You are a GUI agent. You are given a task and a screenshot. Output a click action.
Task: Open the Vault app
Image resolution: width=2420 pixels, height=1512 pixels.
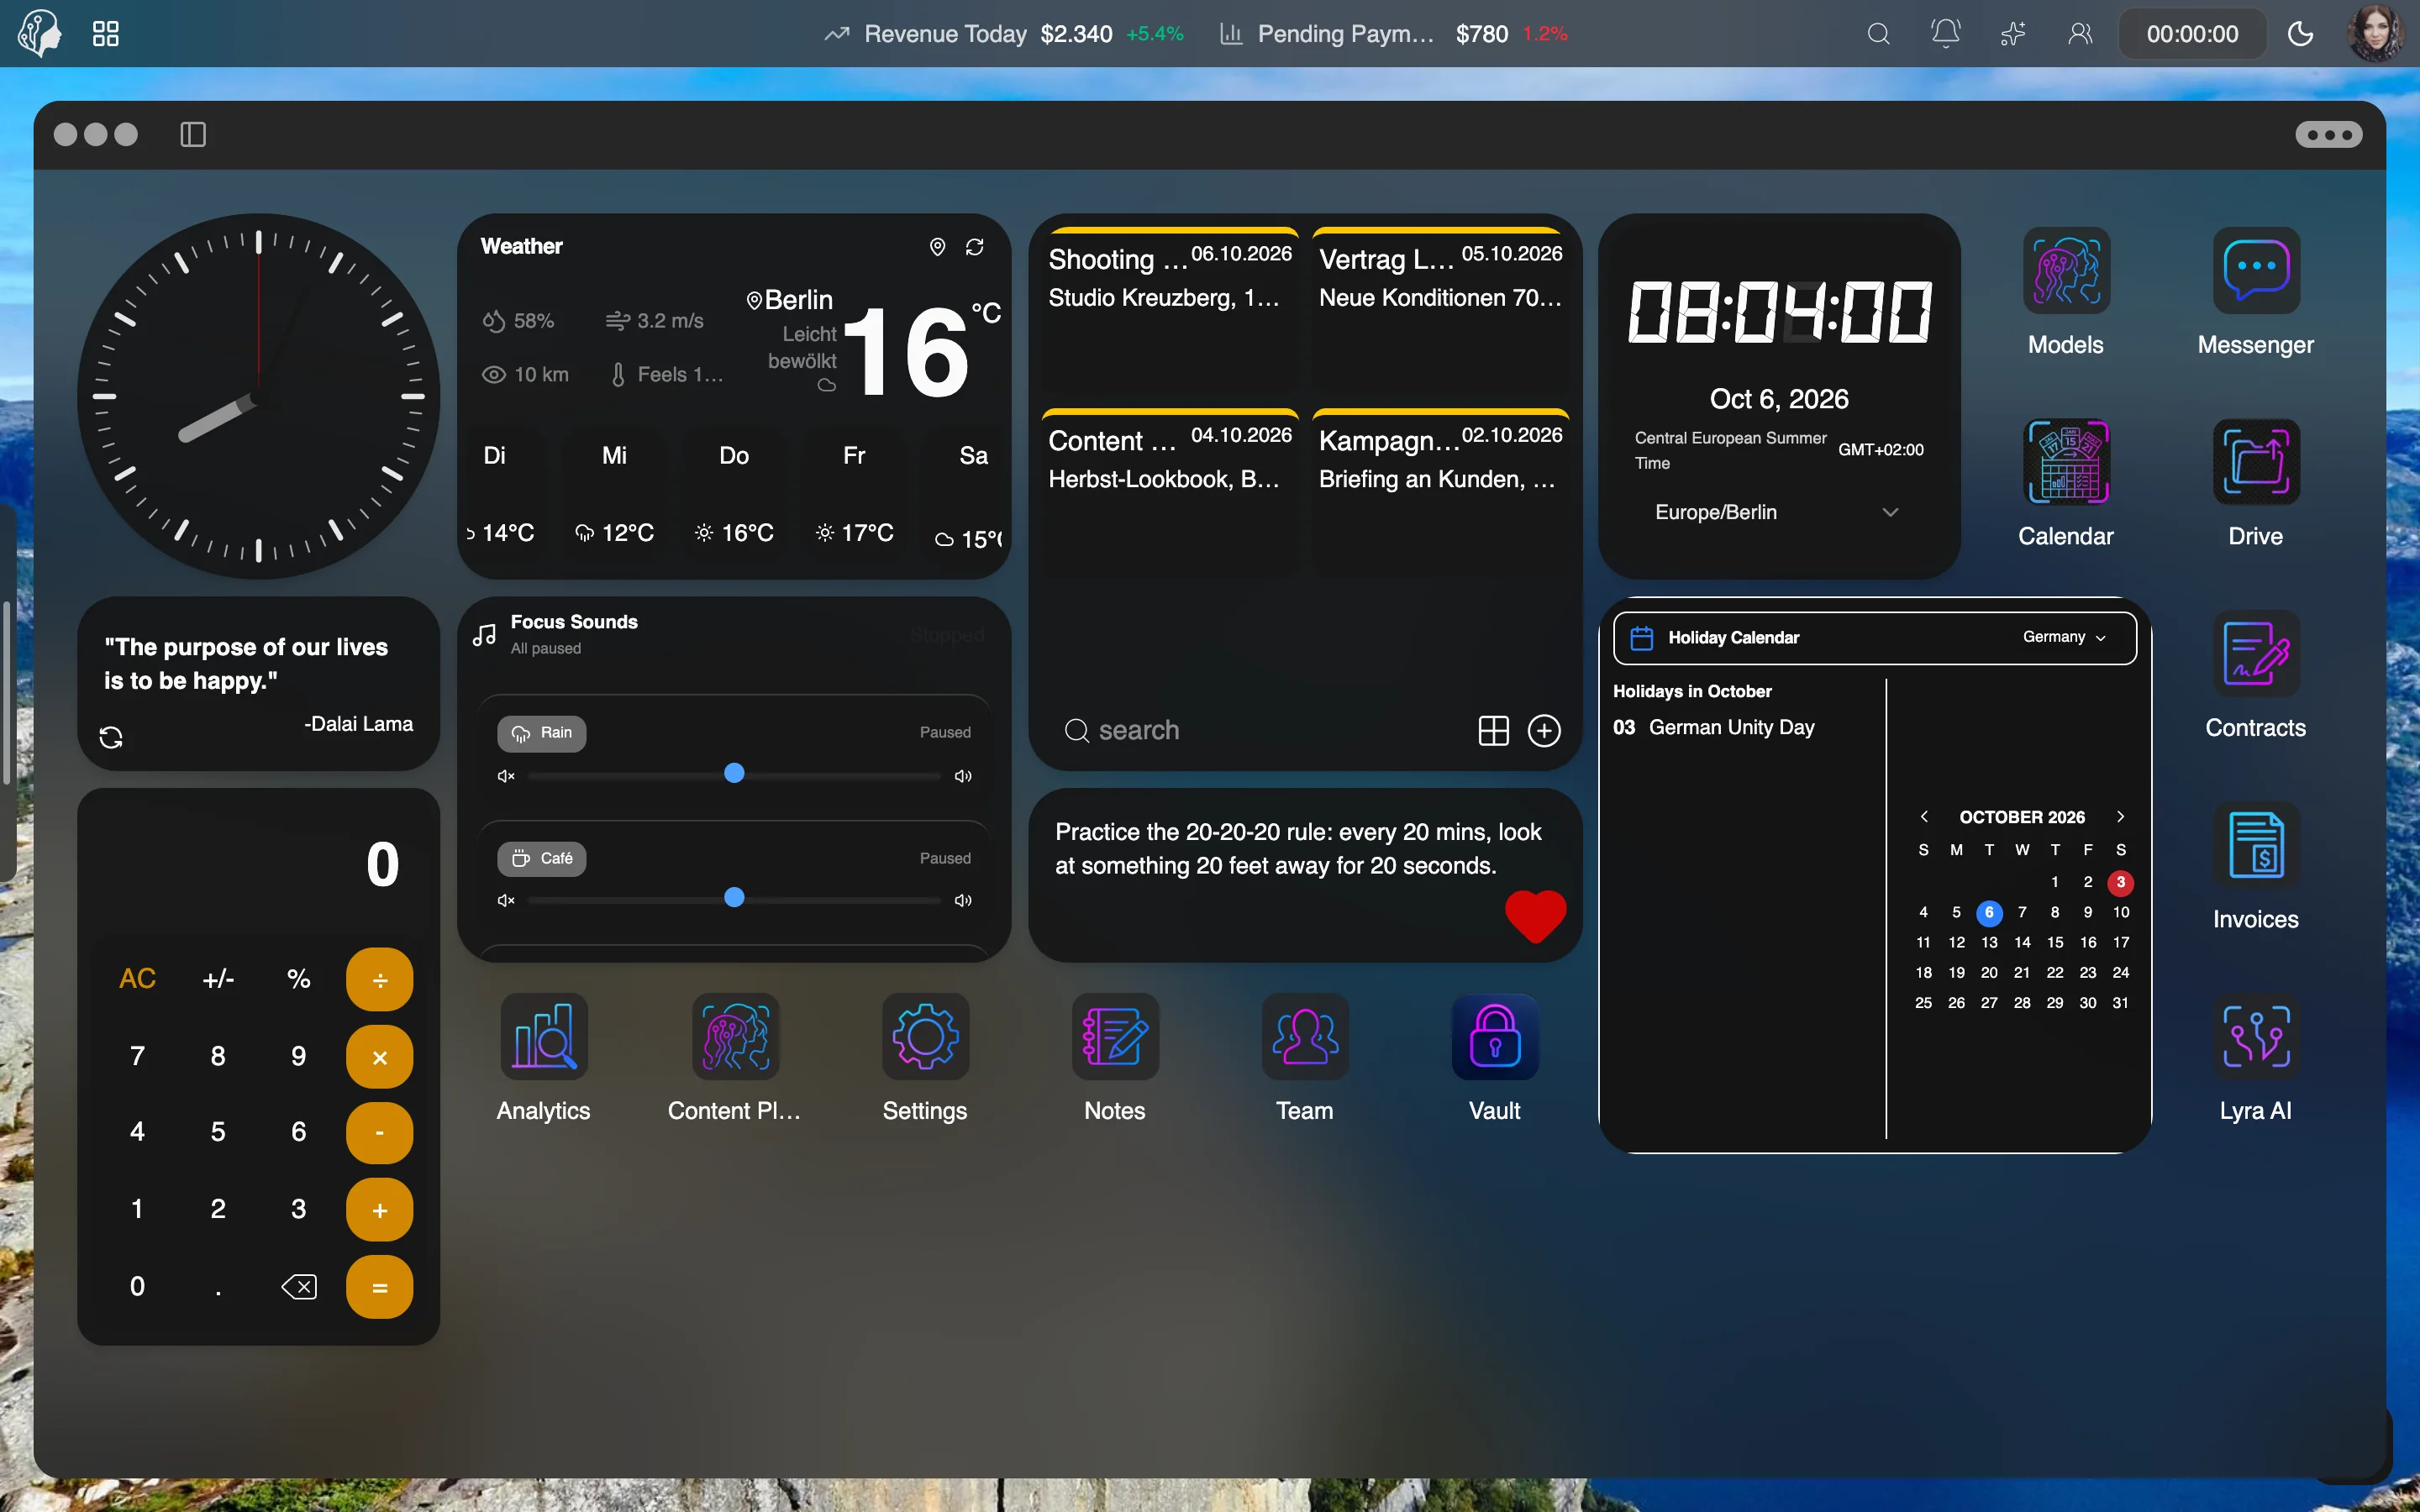point(1495,1036)
